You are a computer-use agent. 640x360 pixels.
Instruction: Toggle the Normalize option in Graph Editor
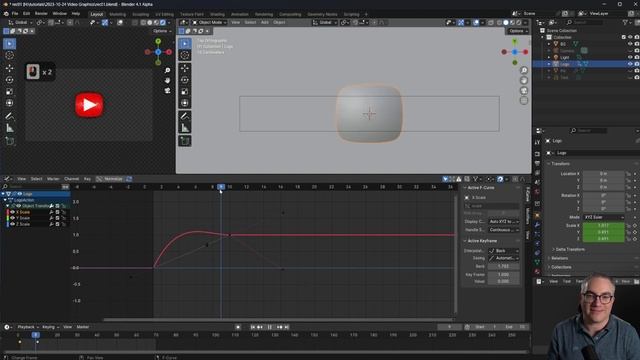point(110,179)
